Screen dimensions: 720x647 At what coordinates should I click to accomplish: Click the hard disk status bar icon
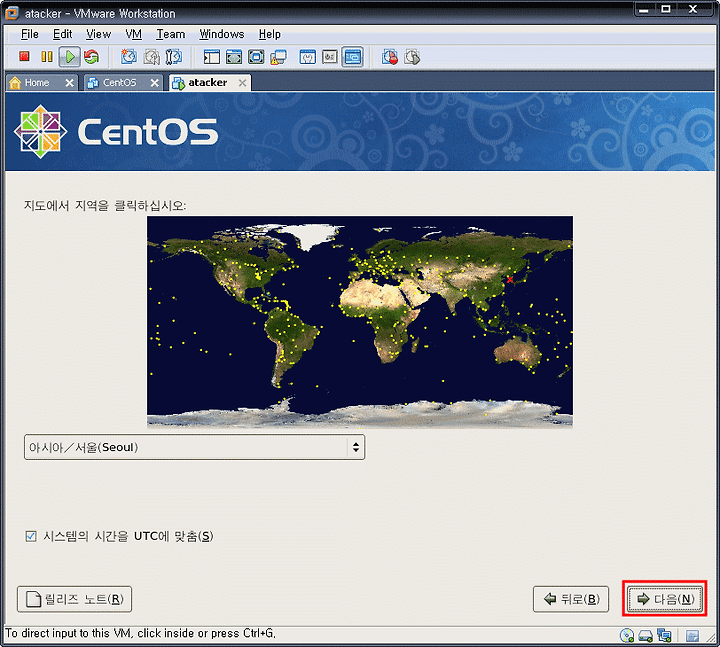point(646,636)
